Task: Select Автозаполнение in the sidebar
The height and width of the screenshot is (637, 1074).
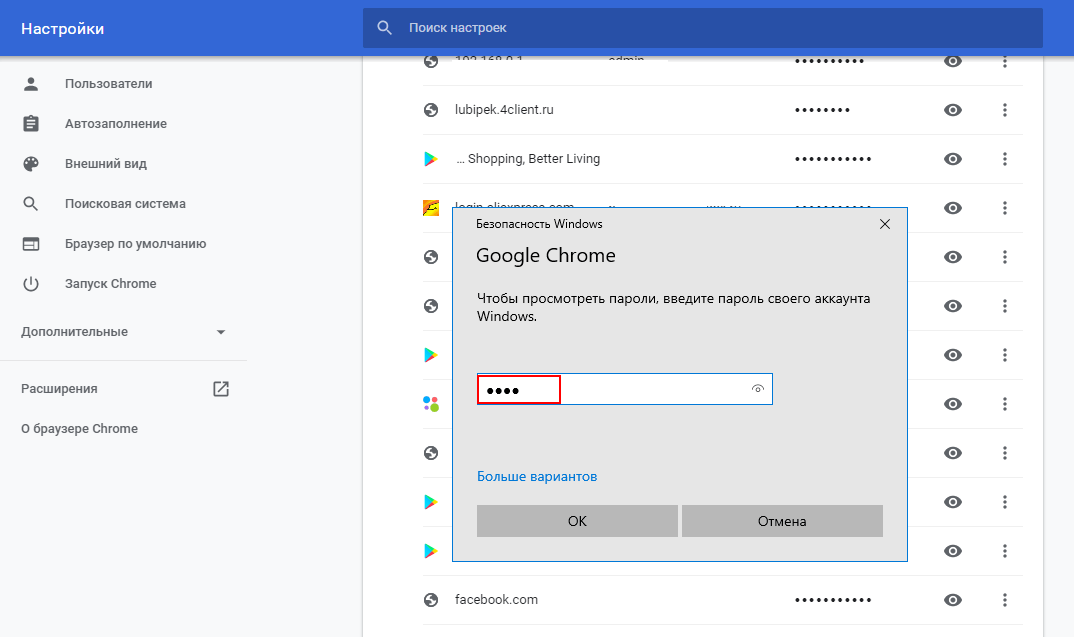Action: (x=115, y=124)
